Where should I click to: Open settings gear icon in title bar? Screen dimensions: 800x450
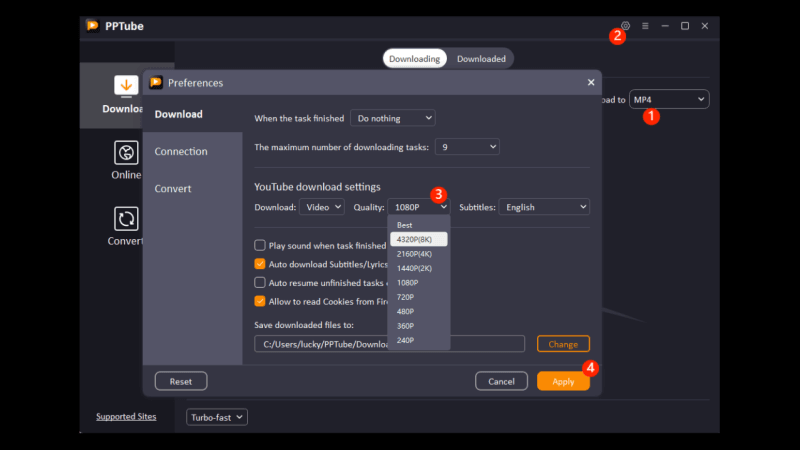626,26
